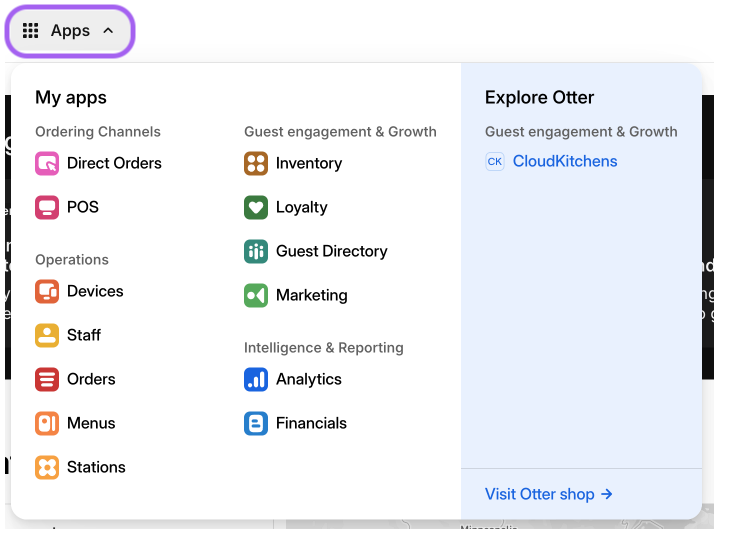Click the Apps grid icon
The image size is (730, 538).
31,31
